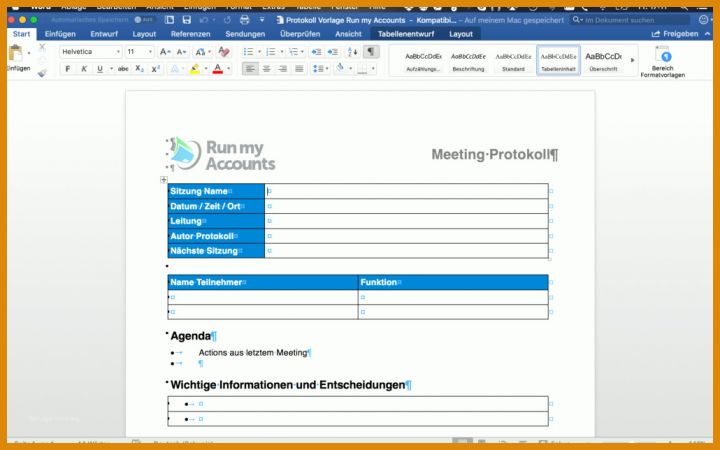
Task: Switch to the Start tab
Action: tap(22, 34)
